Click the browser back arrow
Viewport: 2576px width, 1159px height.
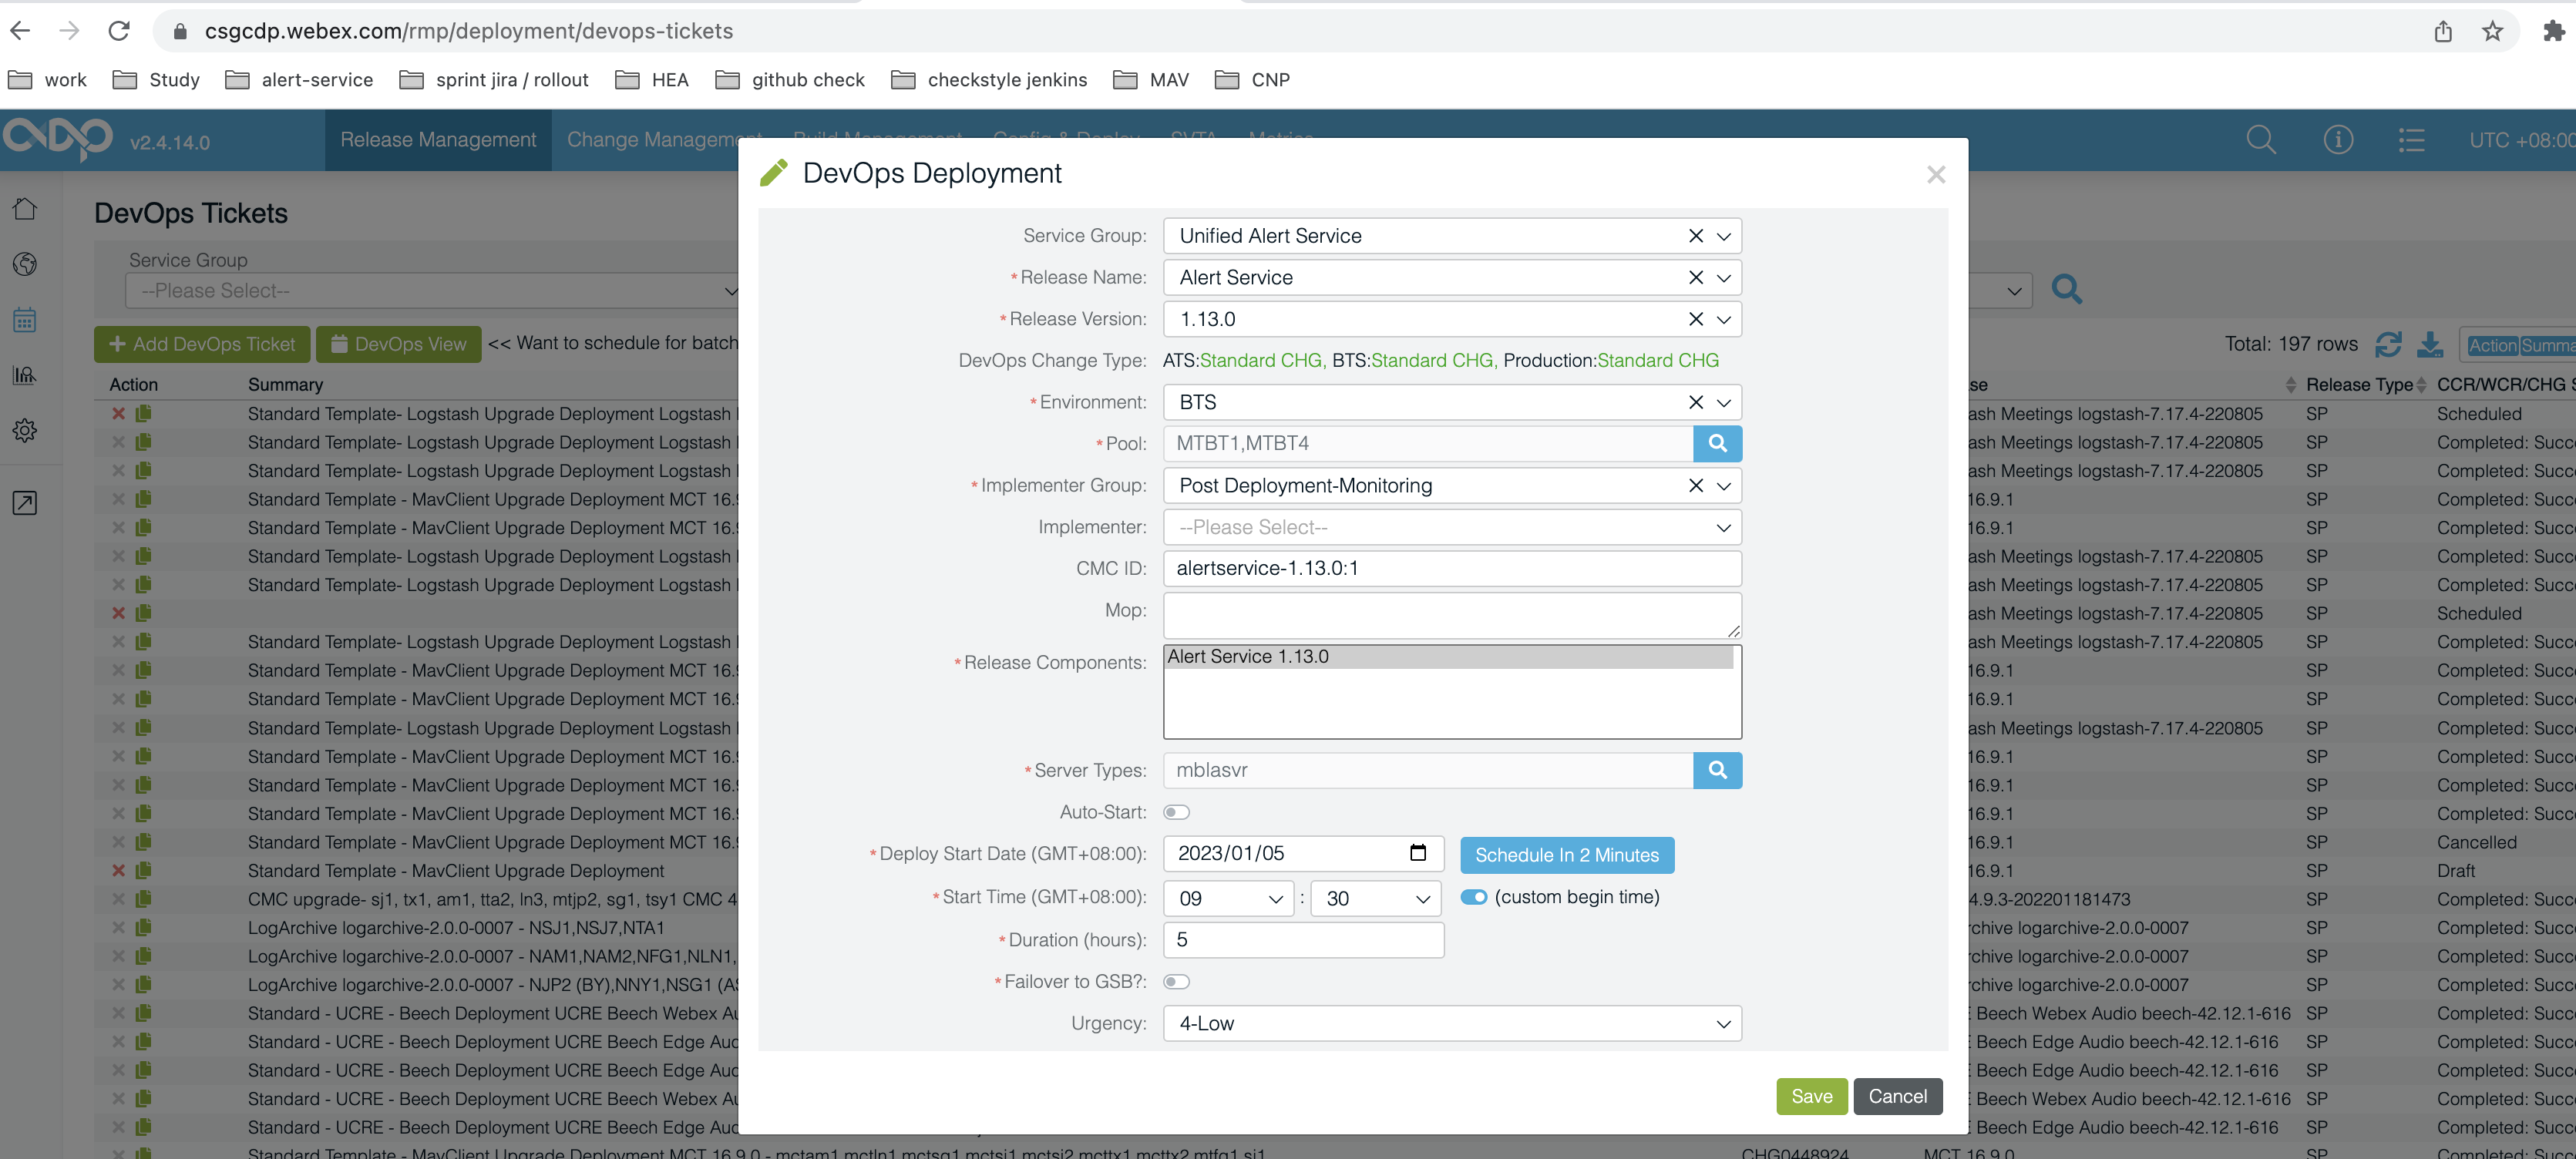(20, 31)
